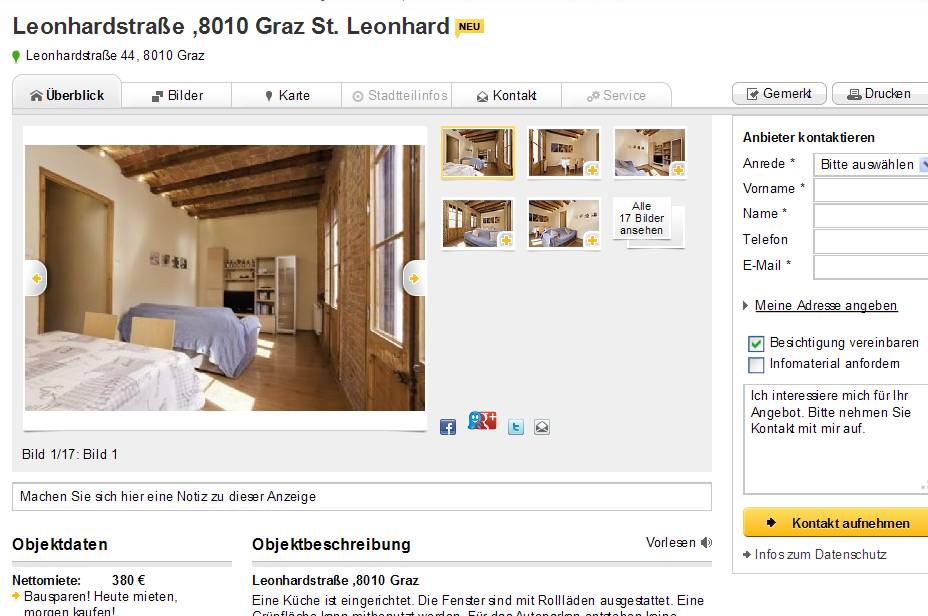This screenshot has width=928, height=616.
Task: Click the green map pin beside address
Action: (x=16, y=57)
